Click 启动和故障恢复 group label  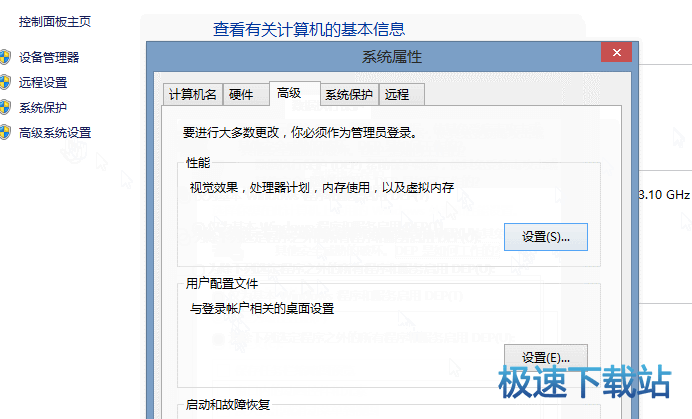[x=228, y=404]
